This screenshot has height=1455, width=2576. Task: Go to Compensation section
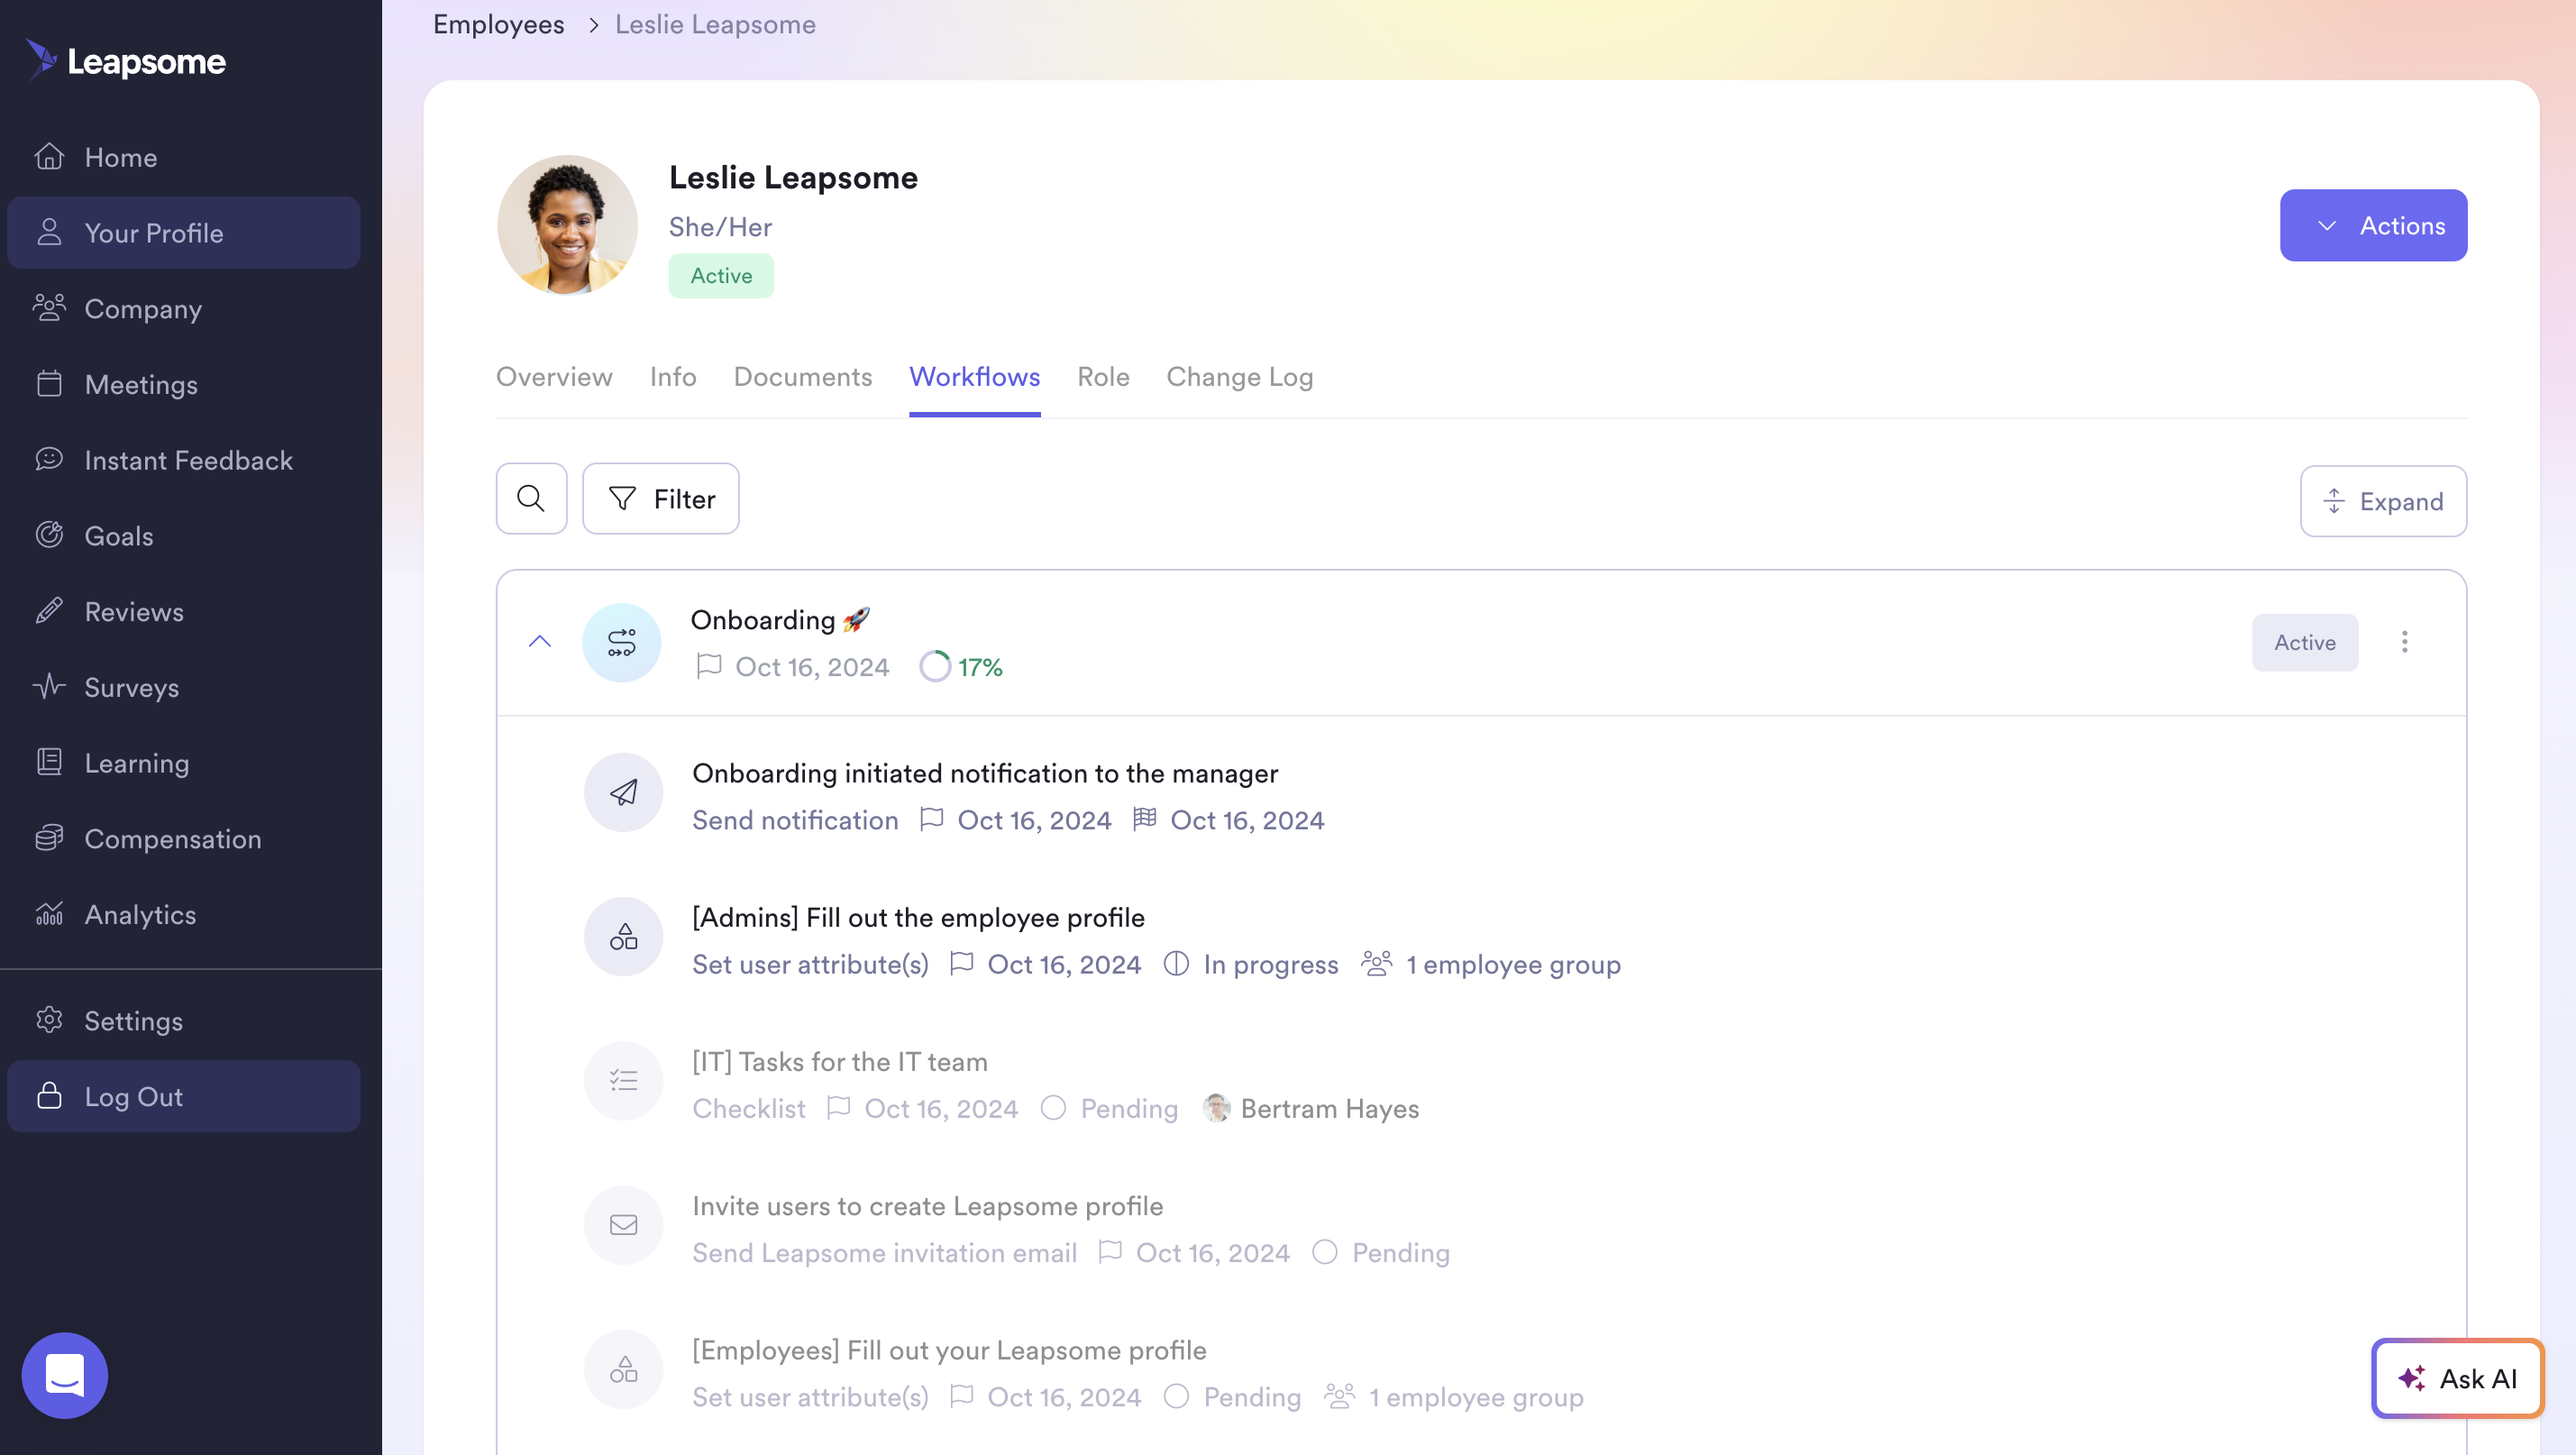point(184,838)
